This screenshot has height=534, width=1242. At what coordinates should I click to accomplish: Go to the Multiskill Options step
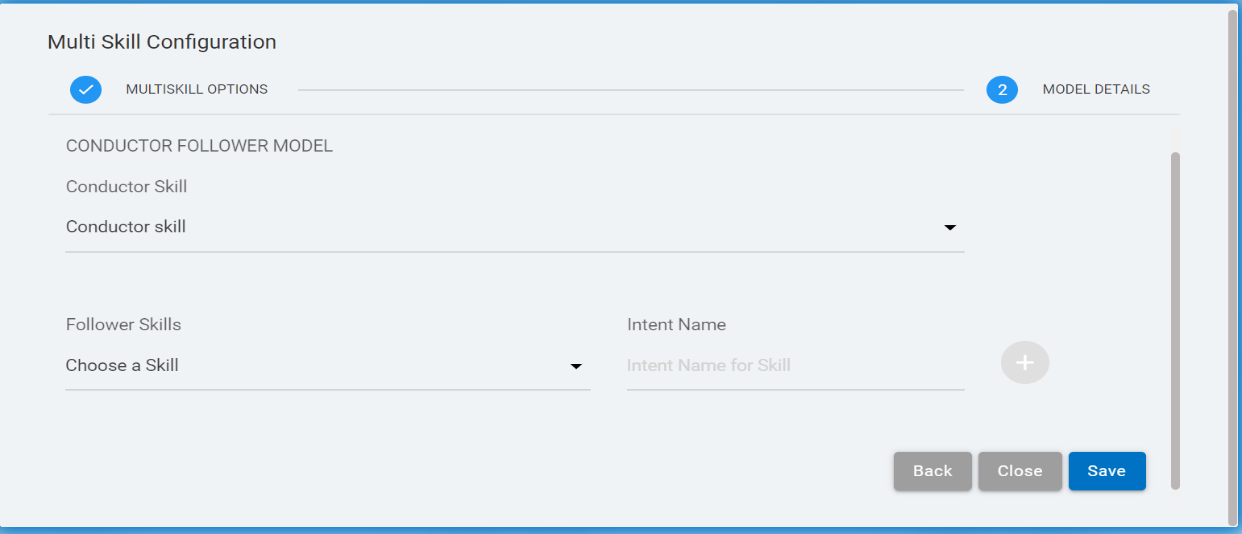point(196,89)
